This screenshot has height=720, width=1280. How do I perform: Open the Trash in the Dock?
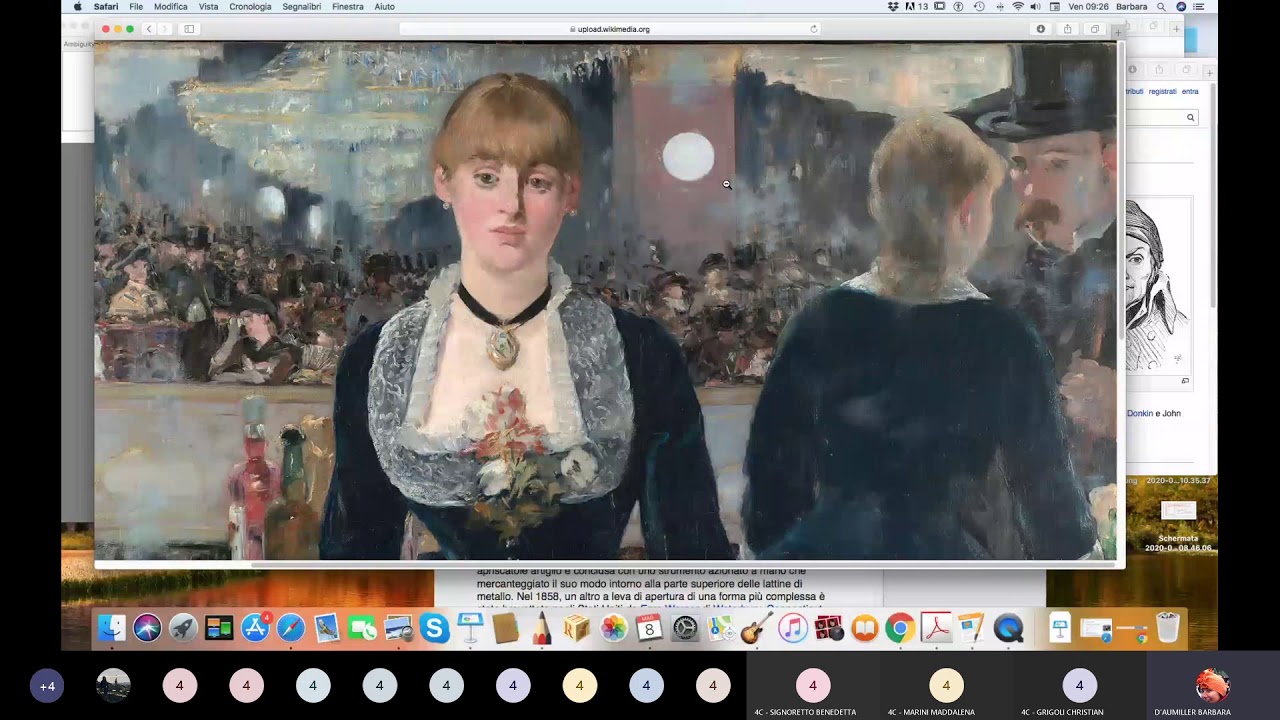(x=1168, y=628)
